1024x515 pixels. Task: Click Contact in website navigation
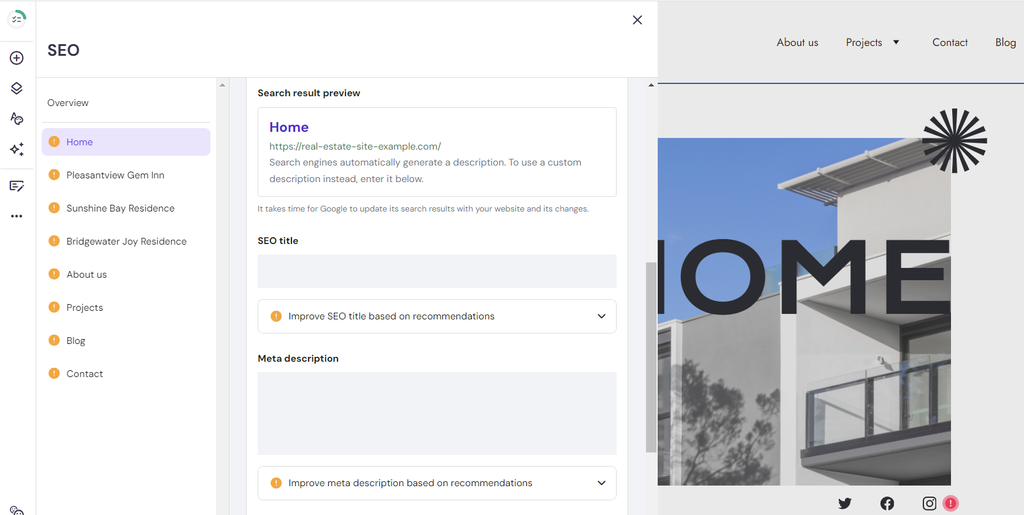pyautogui.click(x=950, y=42)
